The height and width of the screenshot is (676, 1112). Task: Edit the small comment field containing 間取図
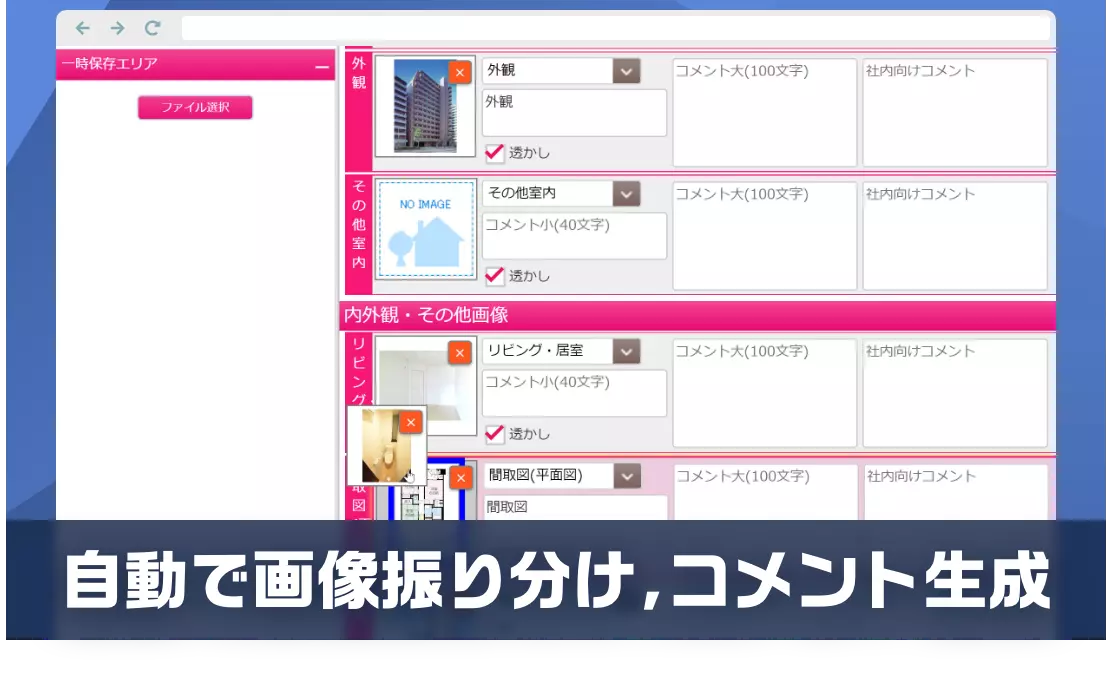point(574,508)
